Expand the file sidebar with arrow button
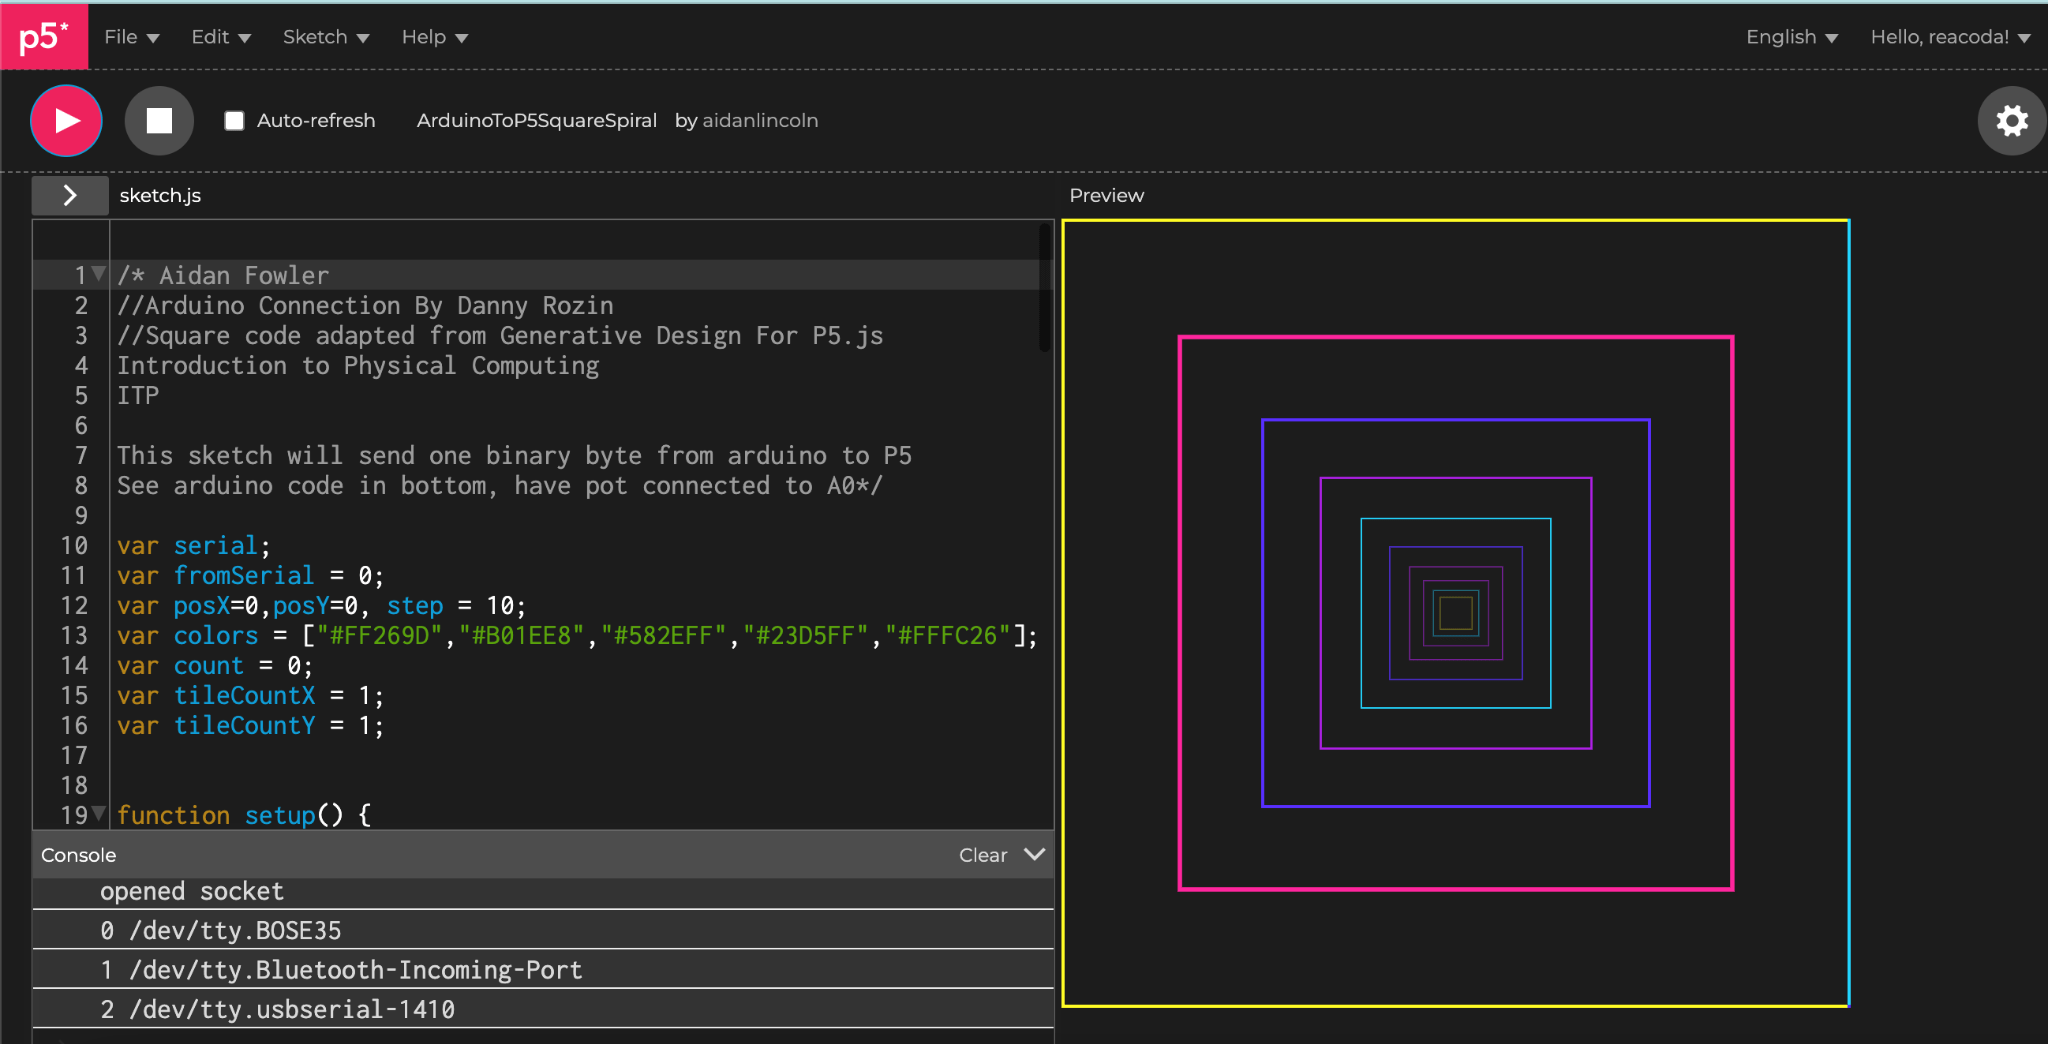This screenshot has height=1044, width=2048. point(70,196)
